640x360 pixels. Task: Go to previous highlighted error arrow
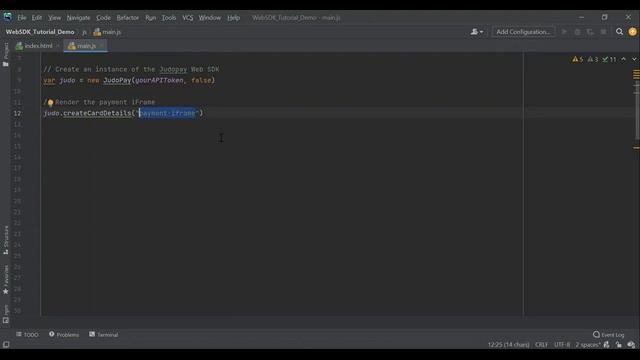click(x=623, y=60)
